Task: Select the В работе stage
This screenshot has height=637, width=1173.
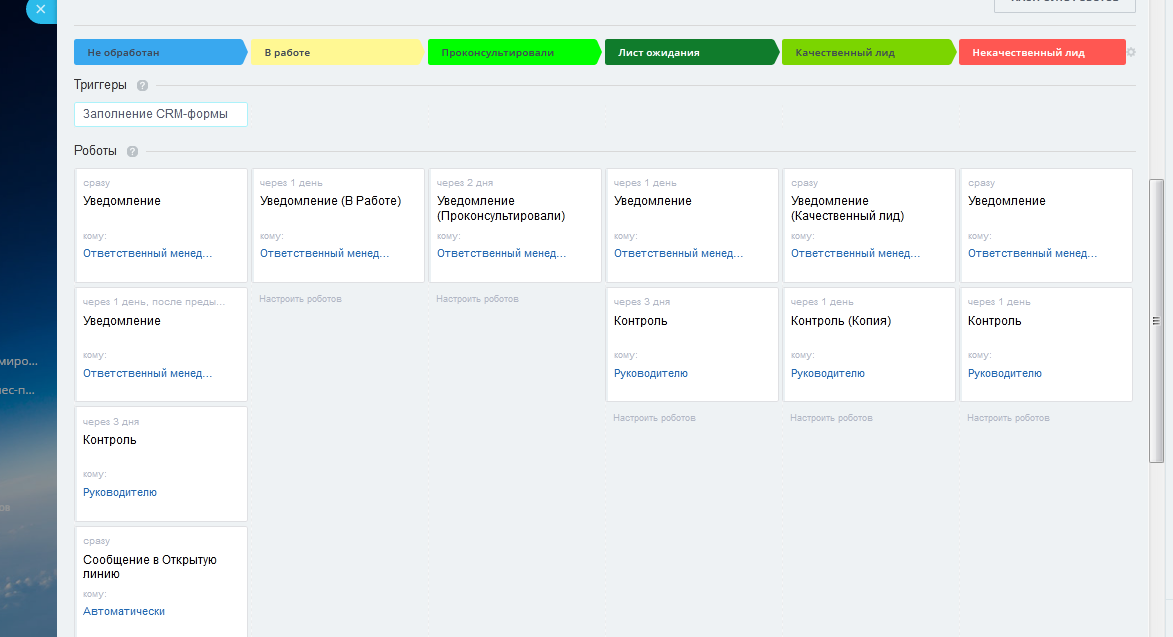Action: [334, 52]
